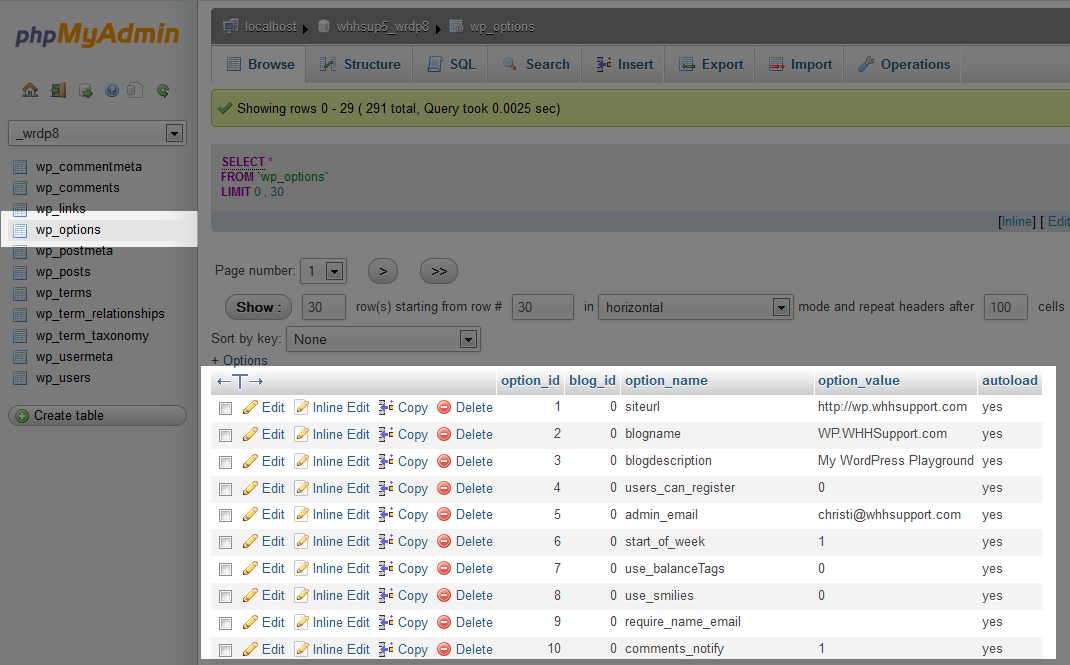Open the query window database icon
This screenshot has width=1070, height=665.
pyautogui.click(x=86, y=90)
